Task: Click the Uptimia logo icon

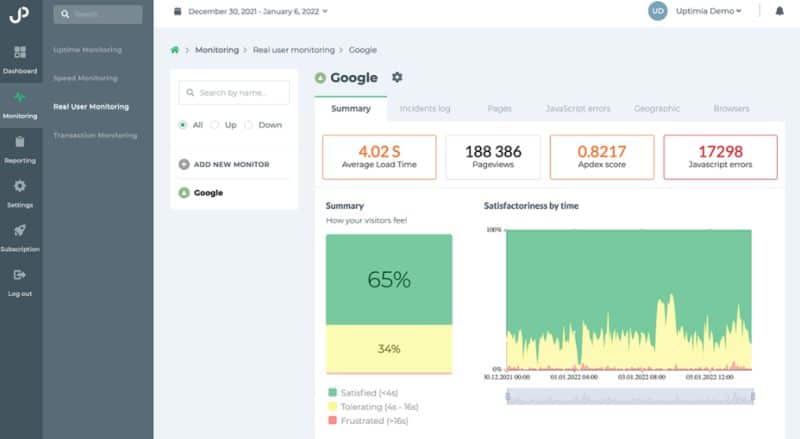Action: click(x=19, y=14)
